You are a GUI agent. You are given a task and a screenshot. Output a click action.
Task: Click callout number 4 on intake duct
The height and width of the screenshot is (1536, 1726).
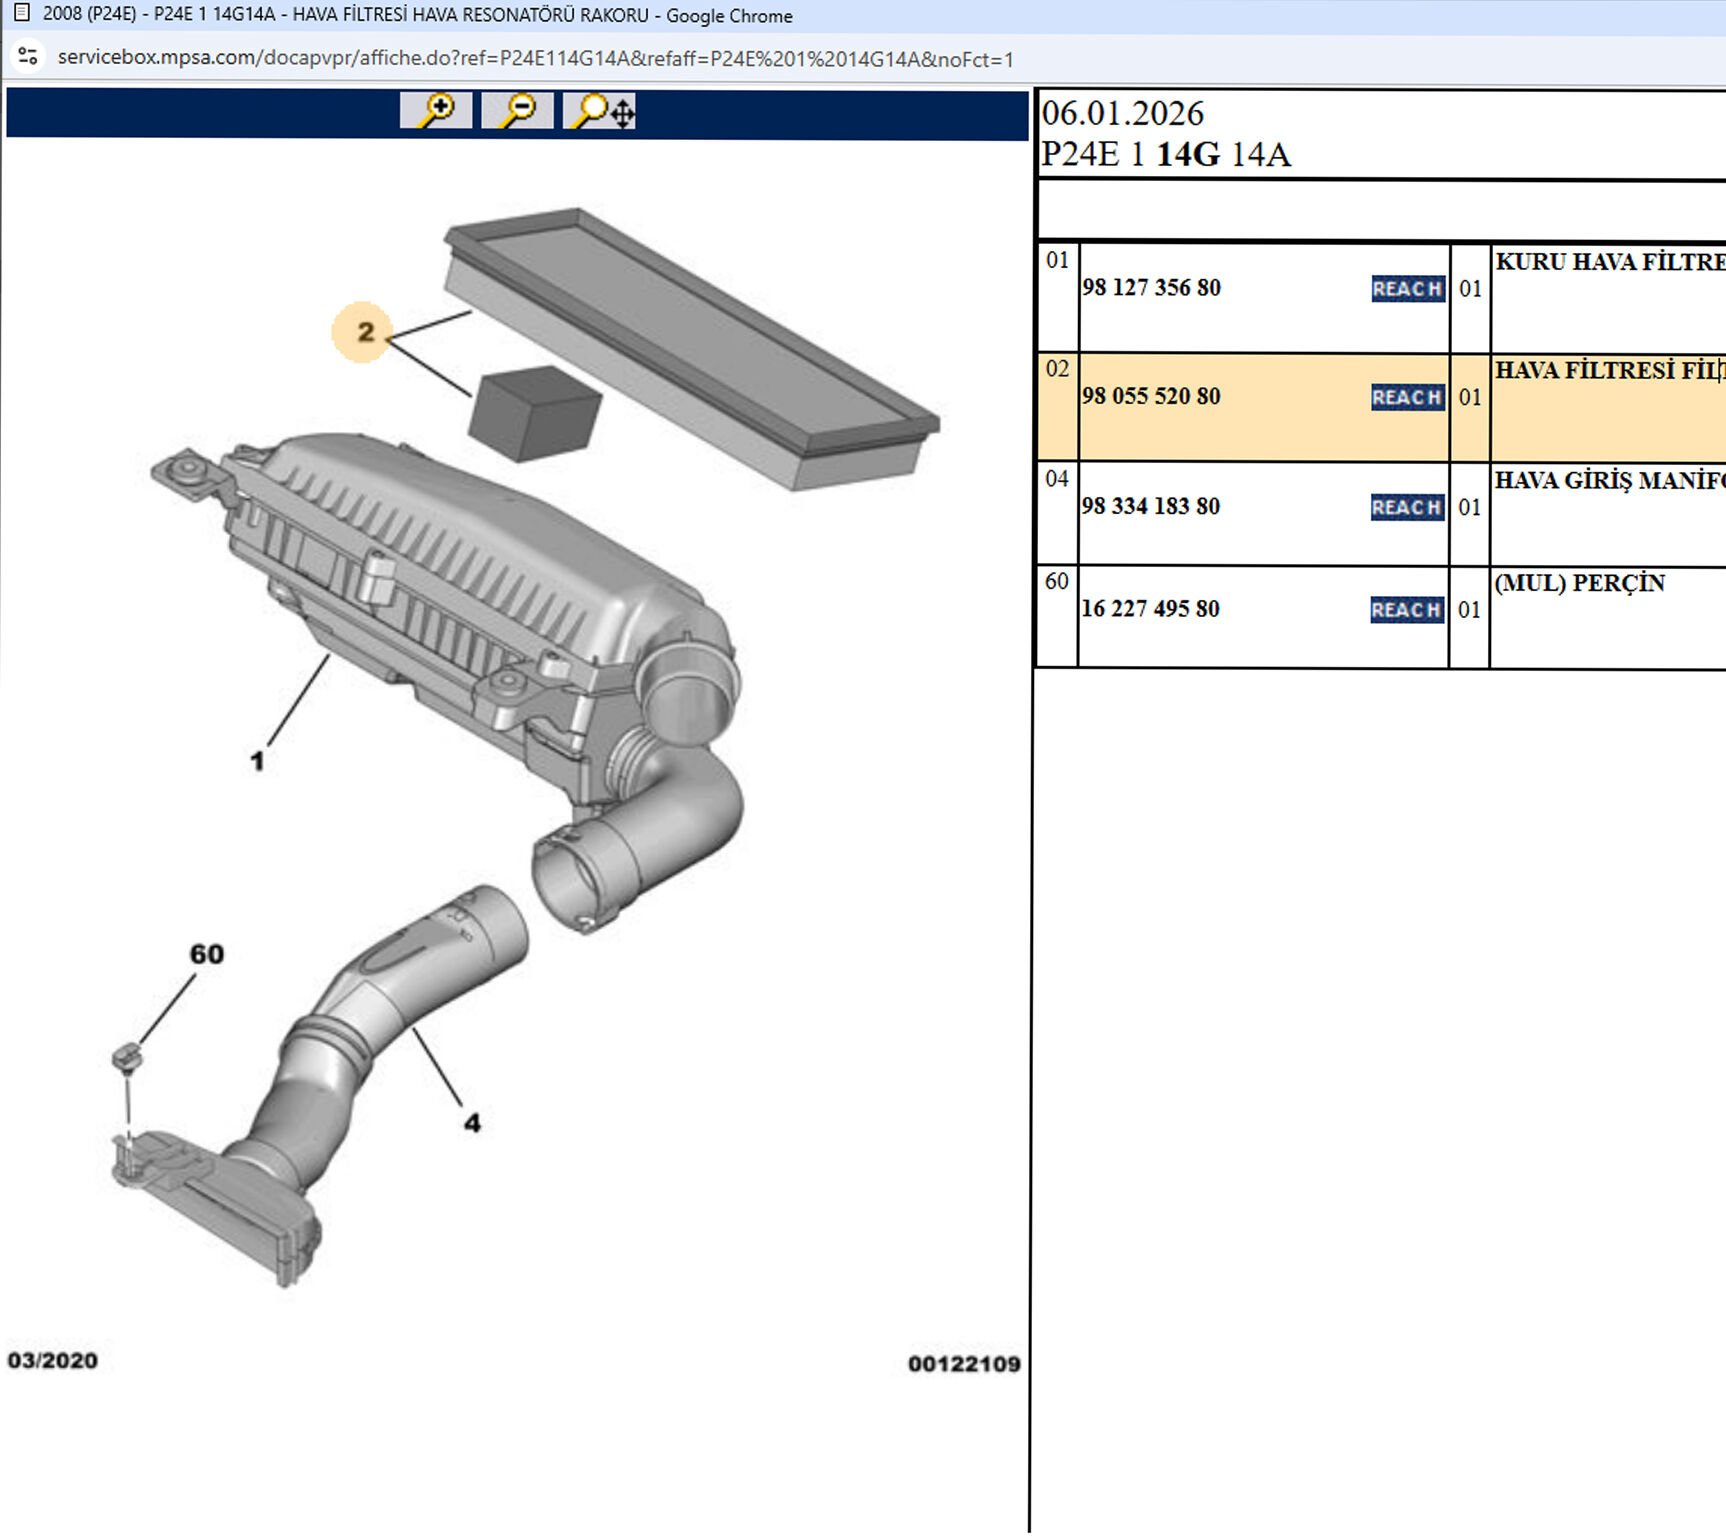click(472, 1124)
